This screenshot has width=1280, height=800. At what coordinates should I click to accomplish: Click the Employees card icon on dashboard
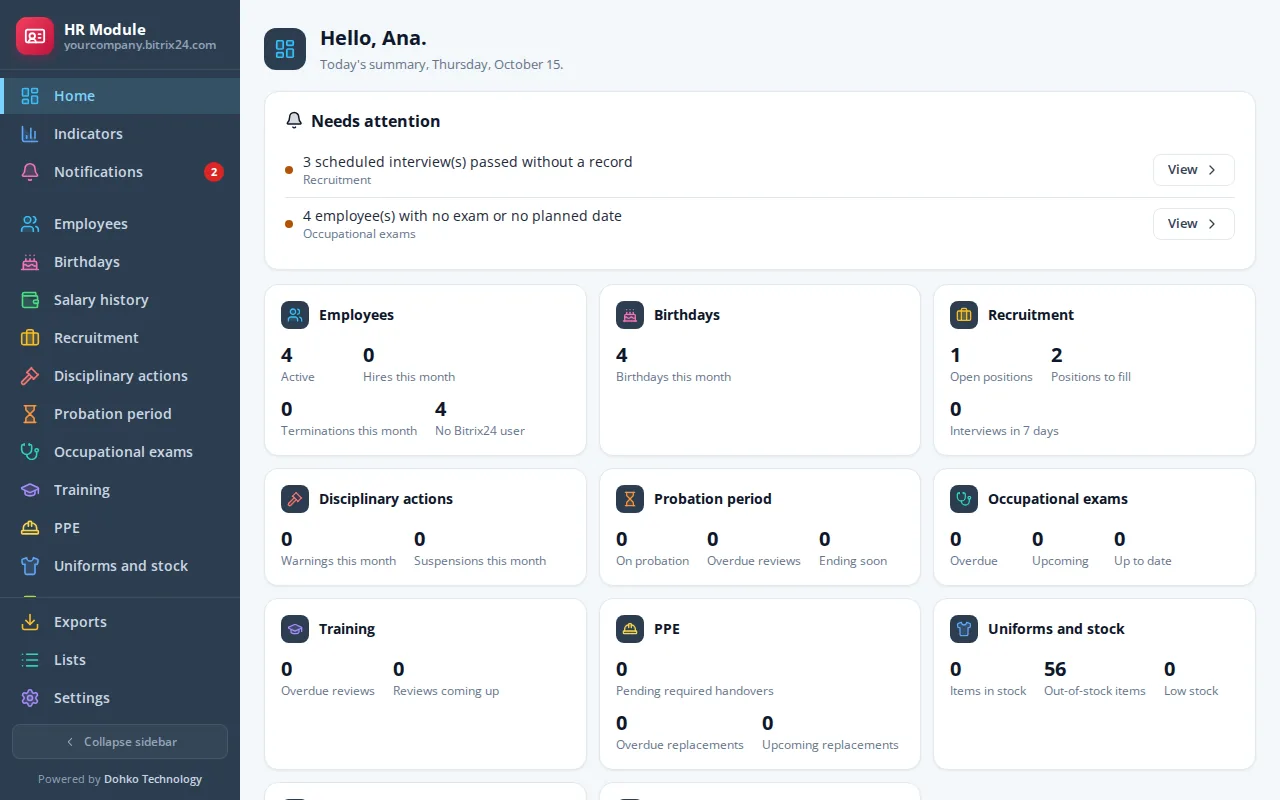[295, 315]
